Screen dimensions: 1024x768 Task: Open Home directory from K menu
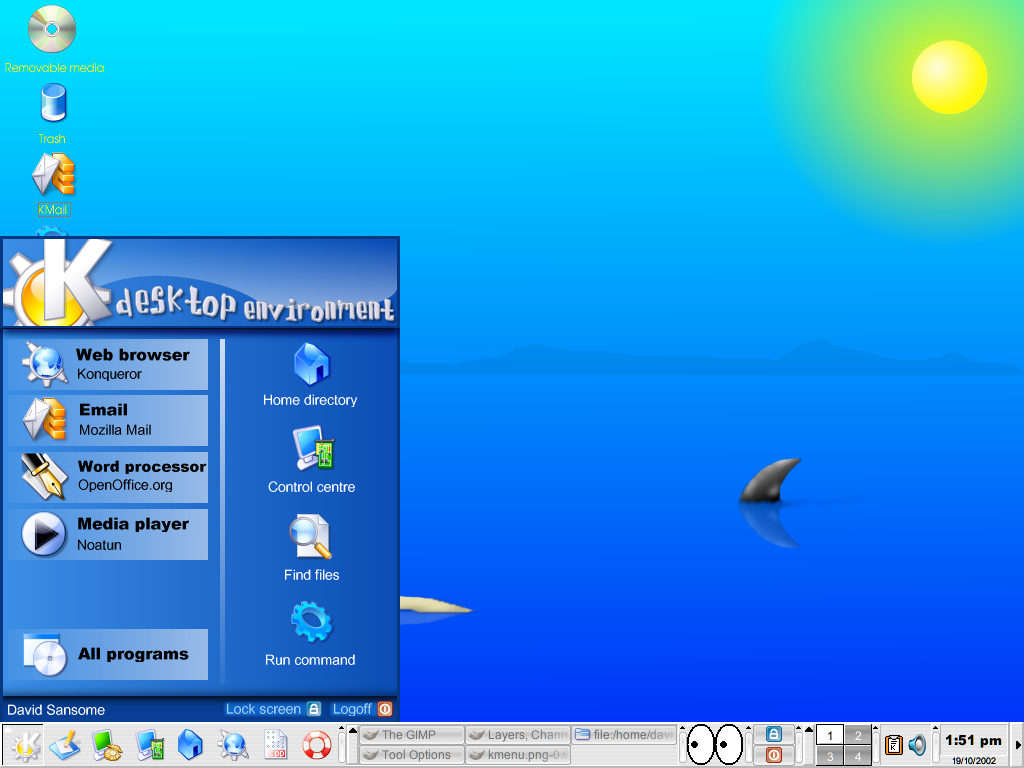(x=311, y=375)
